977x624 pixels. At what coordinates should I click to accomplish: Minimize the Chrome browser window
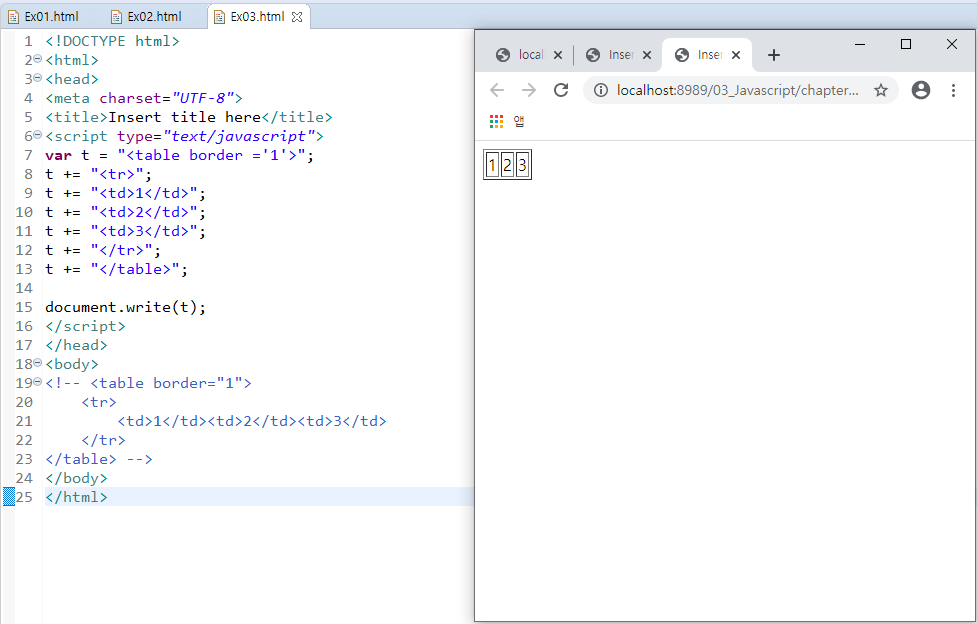pyautogui.click(x=860, y=44)
